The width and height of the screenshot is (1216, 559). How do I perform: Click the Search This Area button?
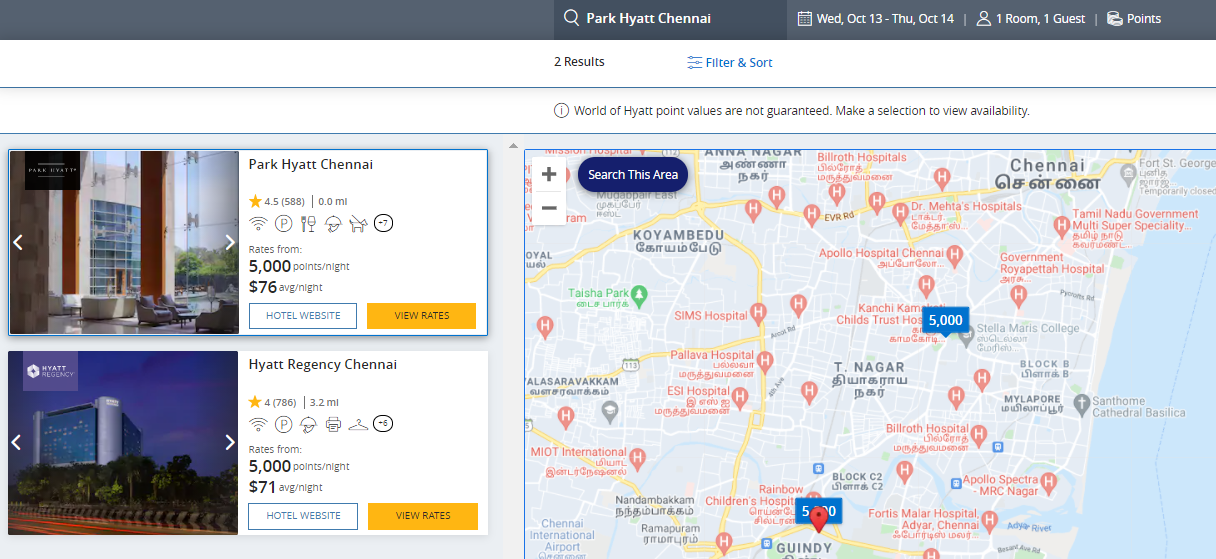pos(633,174)
